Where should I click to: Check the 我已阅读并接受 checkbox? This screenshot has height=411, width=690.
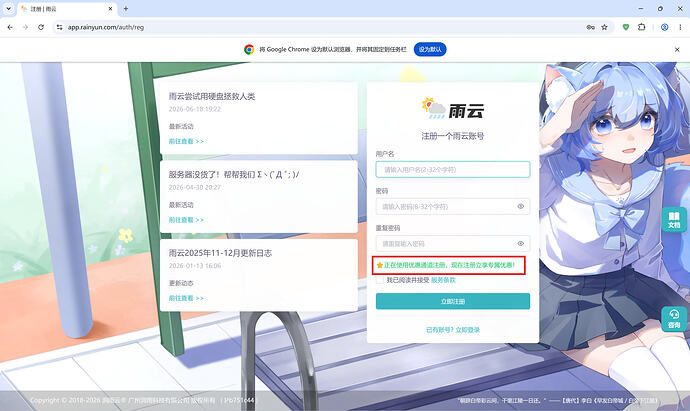[380, 280]
